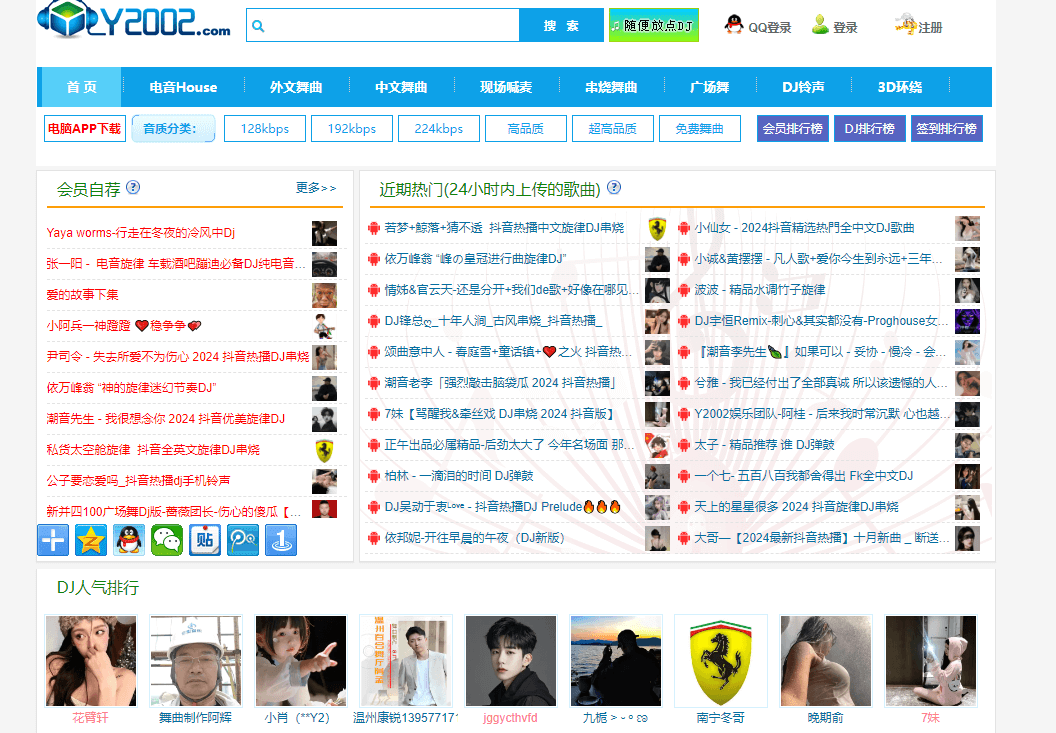Open DJ 南宁冬哥 Ferrari avatar
The width and height of the screenshot is (1056, 733).
point(721,661)
